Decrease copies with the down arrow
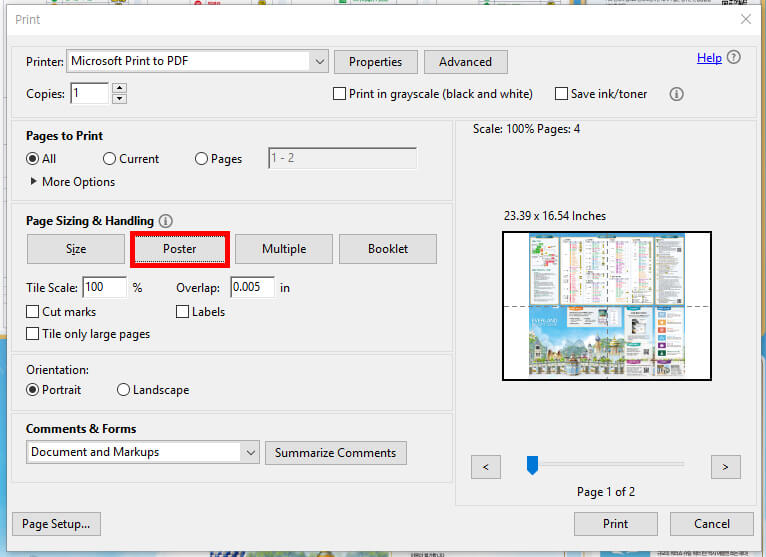The height and width of the screenshot is (557, 766). [x=120, y=99]
